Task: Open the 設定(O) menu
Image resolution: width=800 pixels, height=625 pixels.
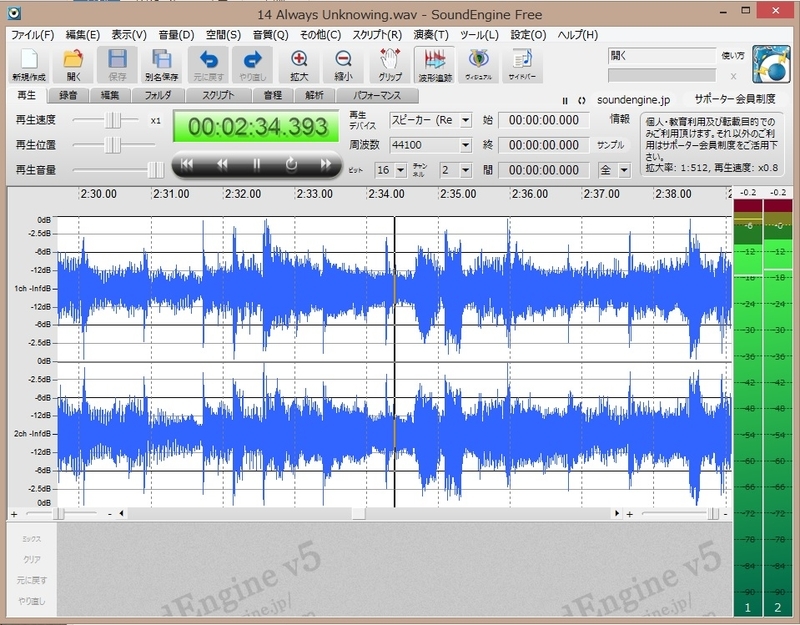Action: point(528,35)
